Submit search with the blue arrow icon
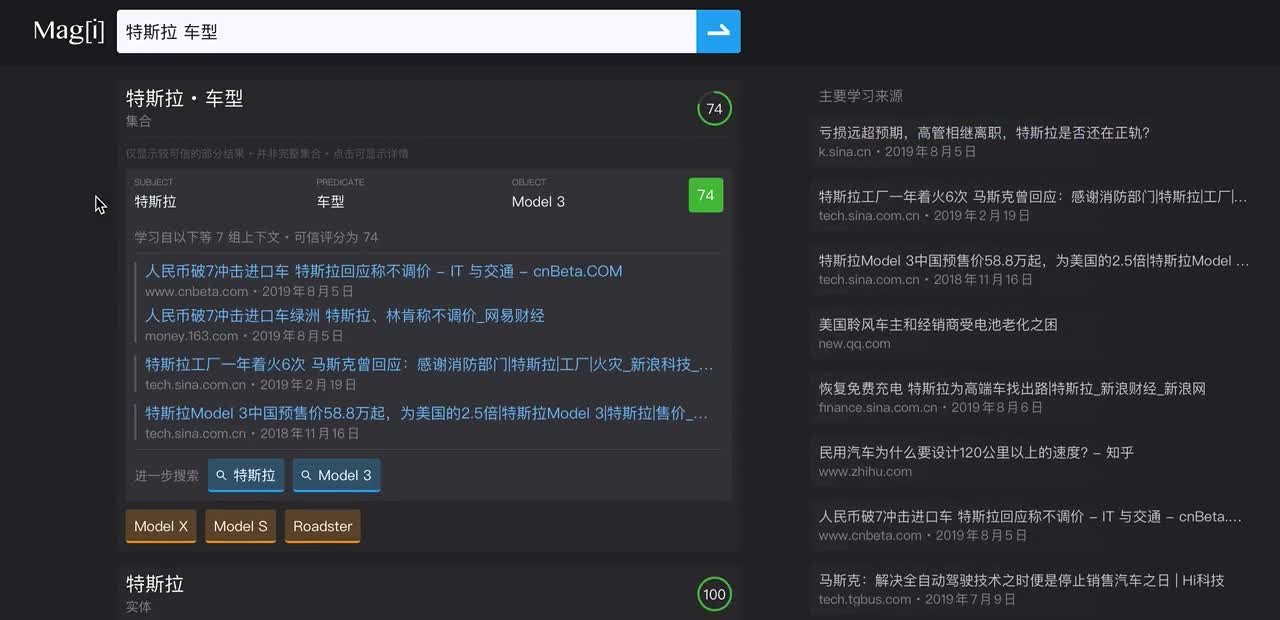 pyautogui.click(x=718, y=31)
